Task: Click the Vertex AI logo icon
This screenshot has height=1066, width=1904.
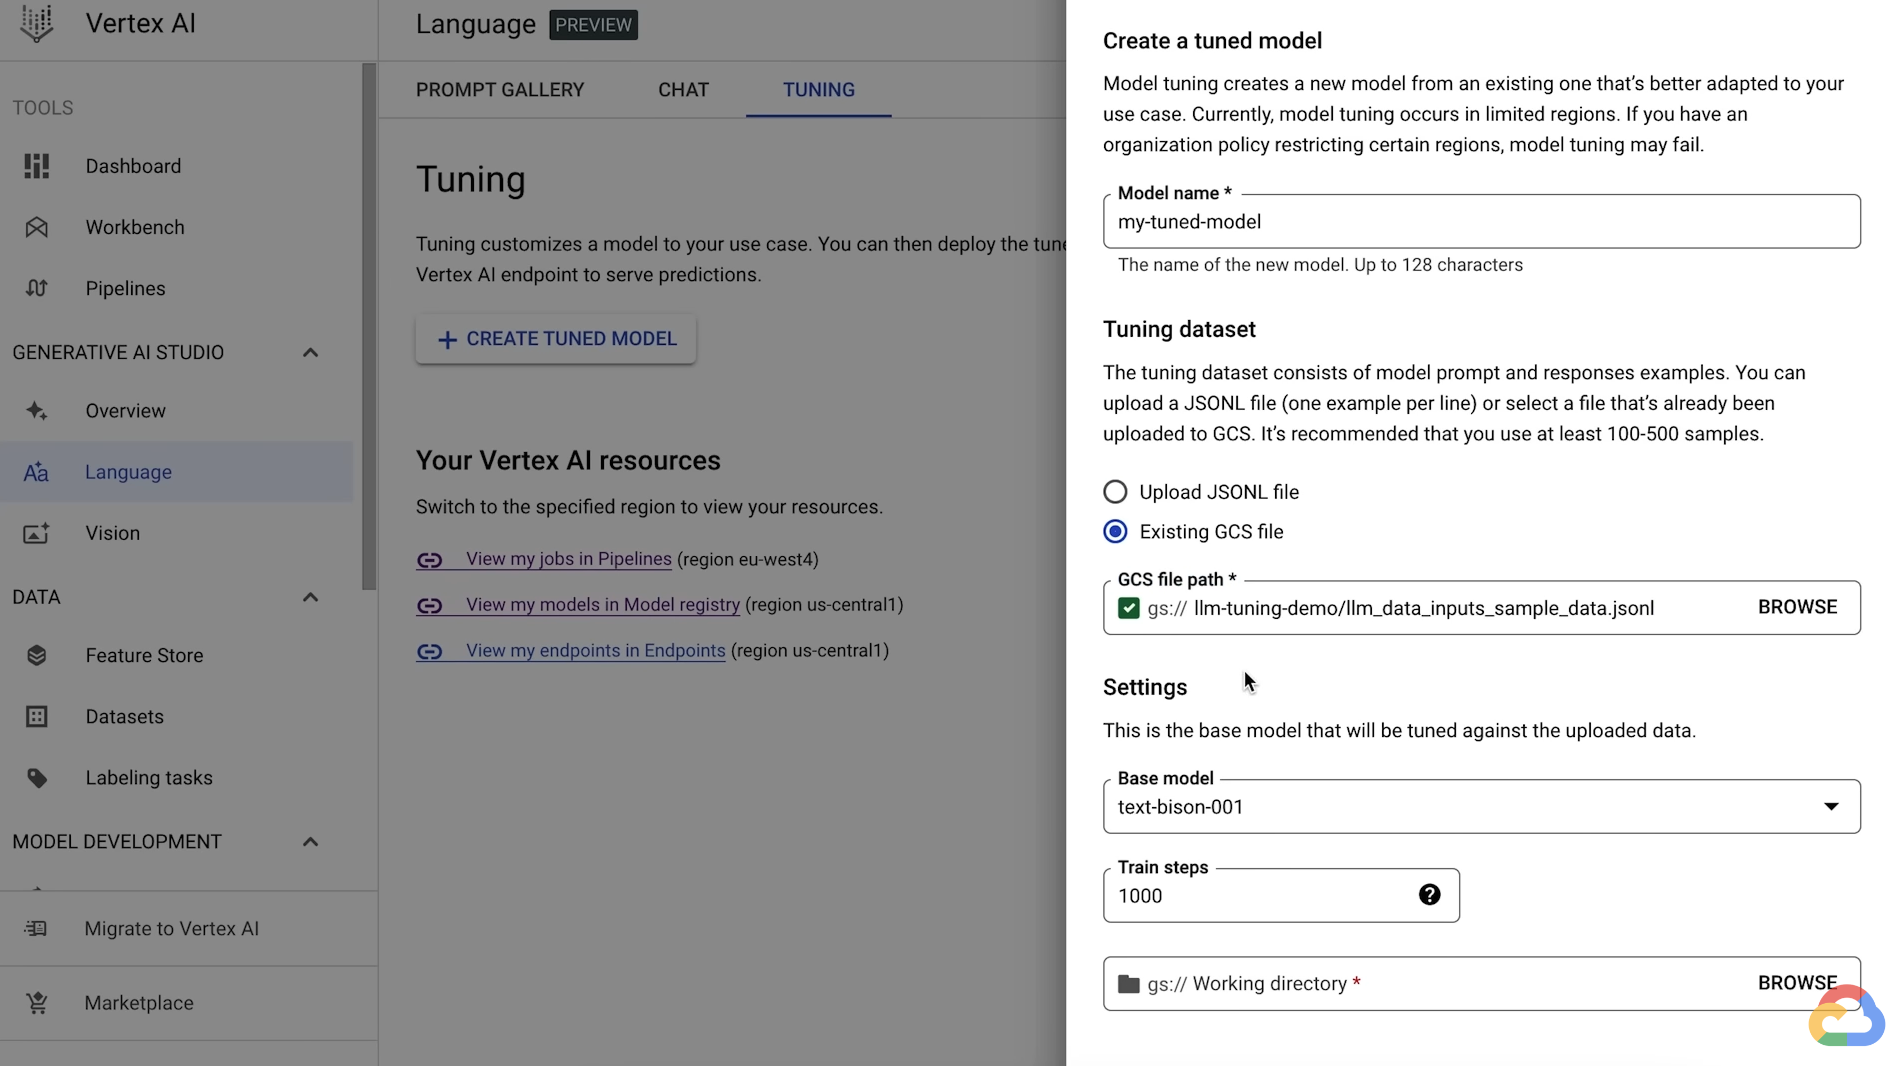Action: pos(37,23)
